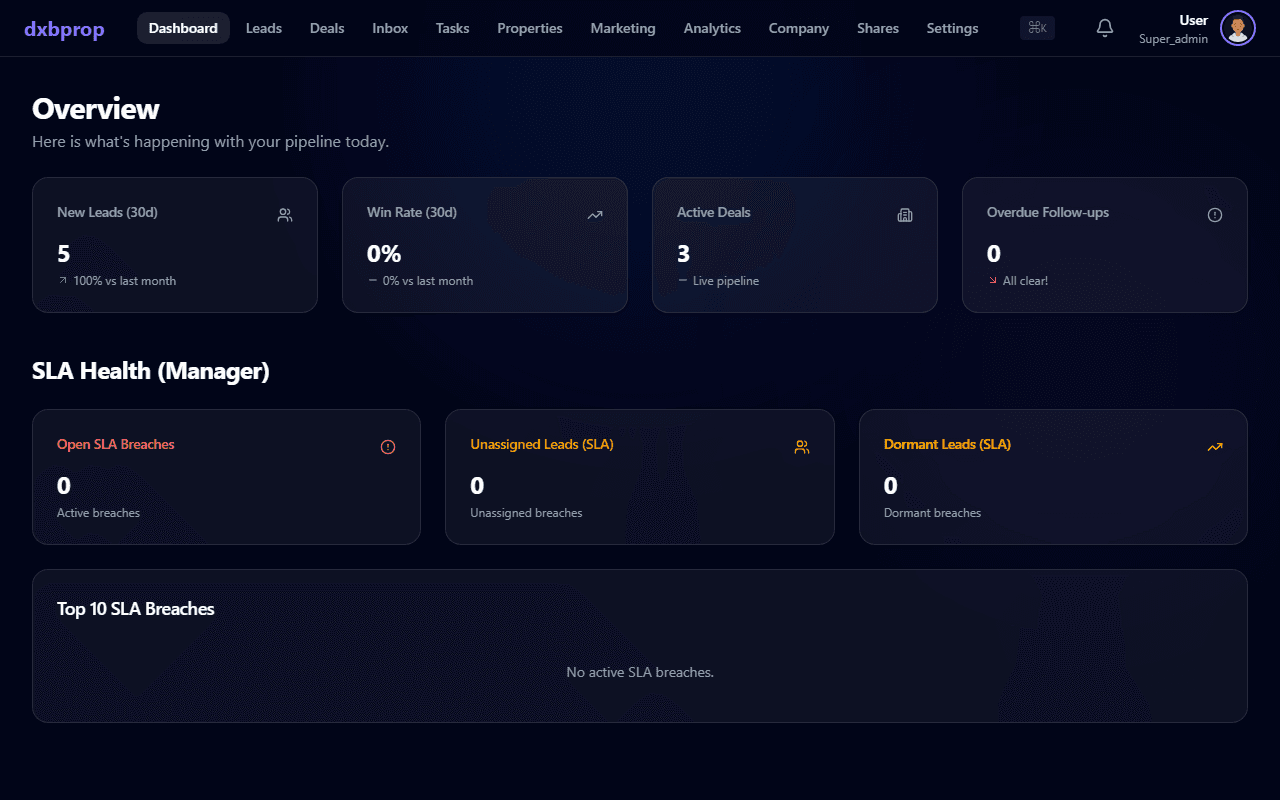Viewport: 1280px width, 800px height.
Task: Click the building icon on Active Deals card
Action: pos(905,215)
